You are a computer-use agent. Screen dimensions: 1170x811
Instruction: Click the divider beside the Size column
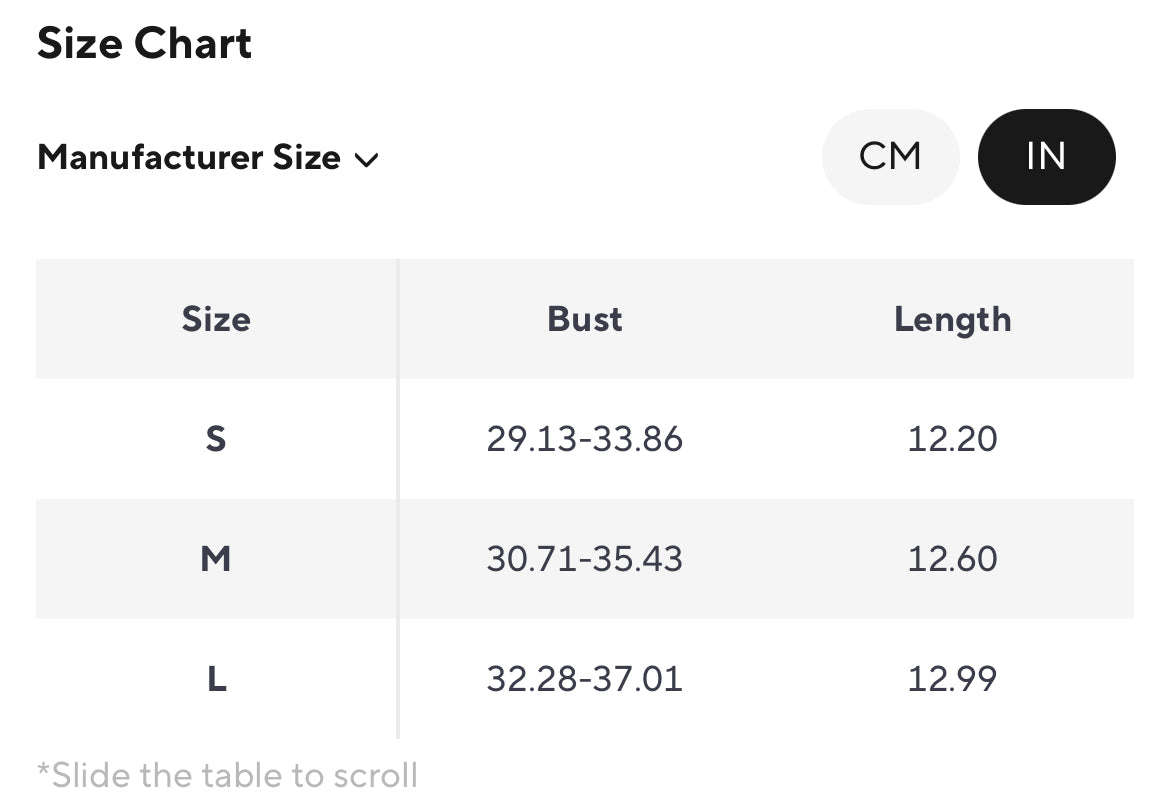(398, 500)
